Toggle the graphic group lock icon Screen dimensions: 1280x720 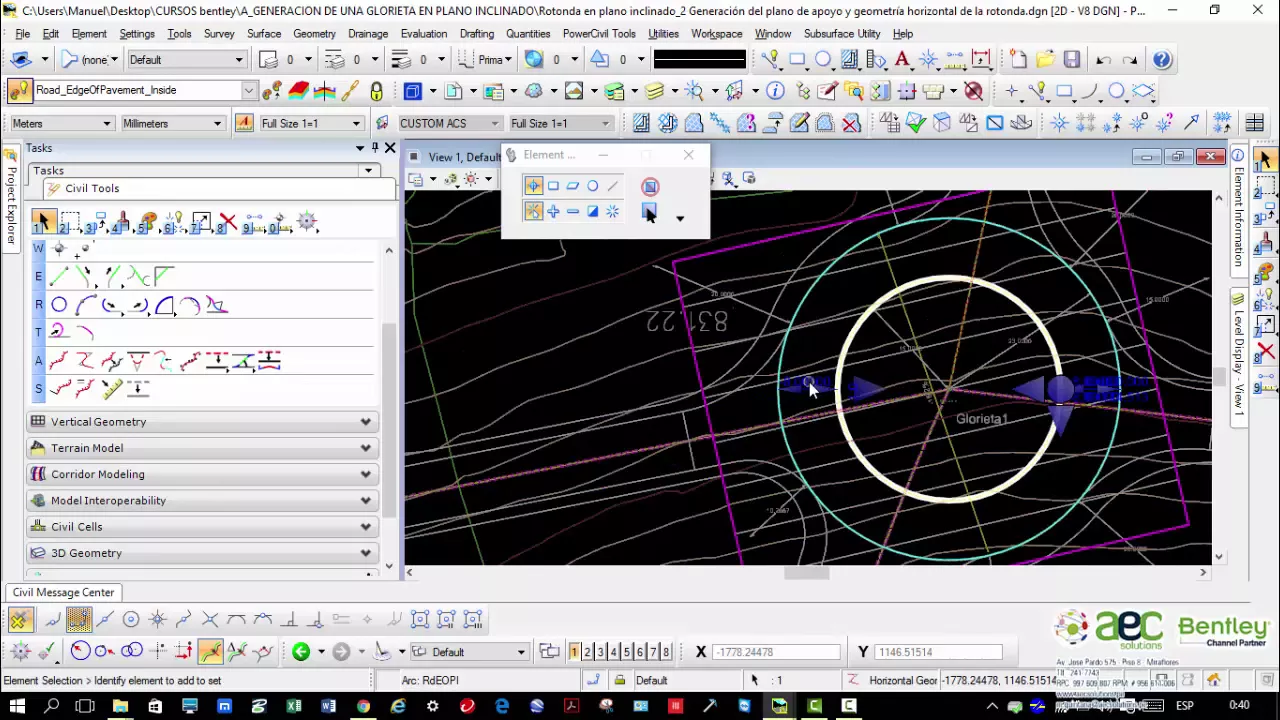tap(376, 92)
